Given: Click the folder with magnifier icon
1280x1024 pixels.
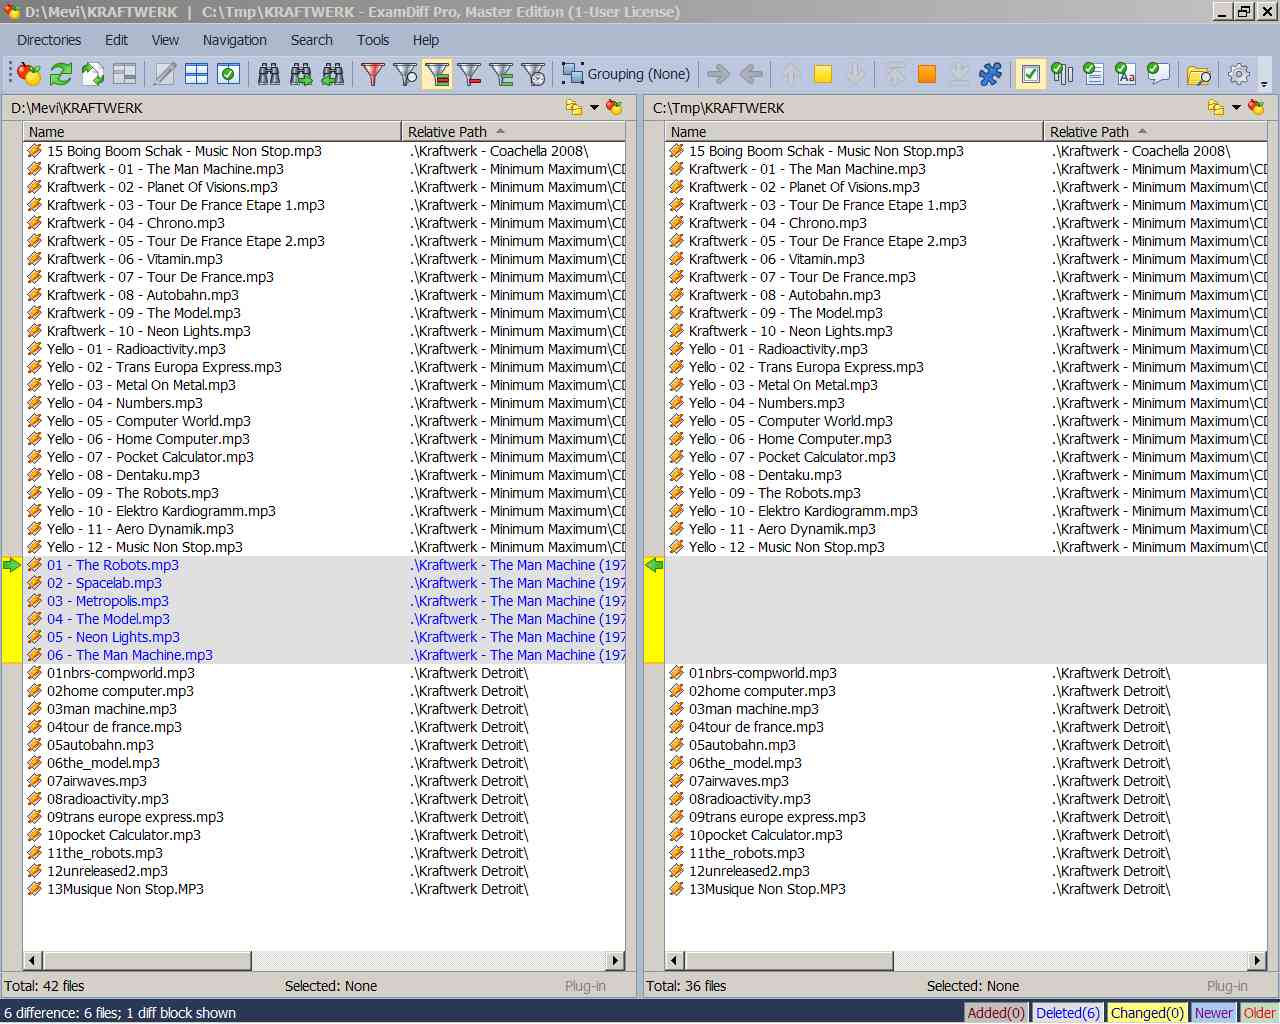Looking at the screenshot, I should click(1199, 74).
